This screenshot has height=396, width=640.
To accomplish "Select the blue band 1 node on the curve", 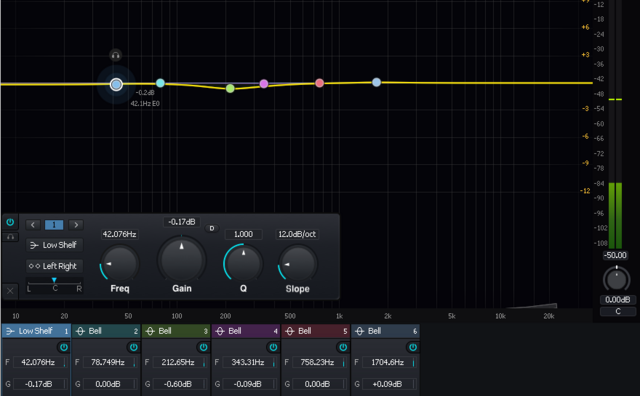I will pos(116,85).
